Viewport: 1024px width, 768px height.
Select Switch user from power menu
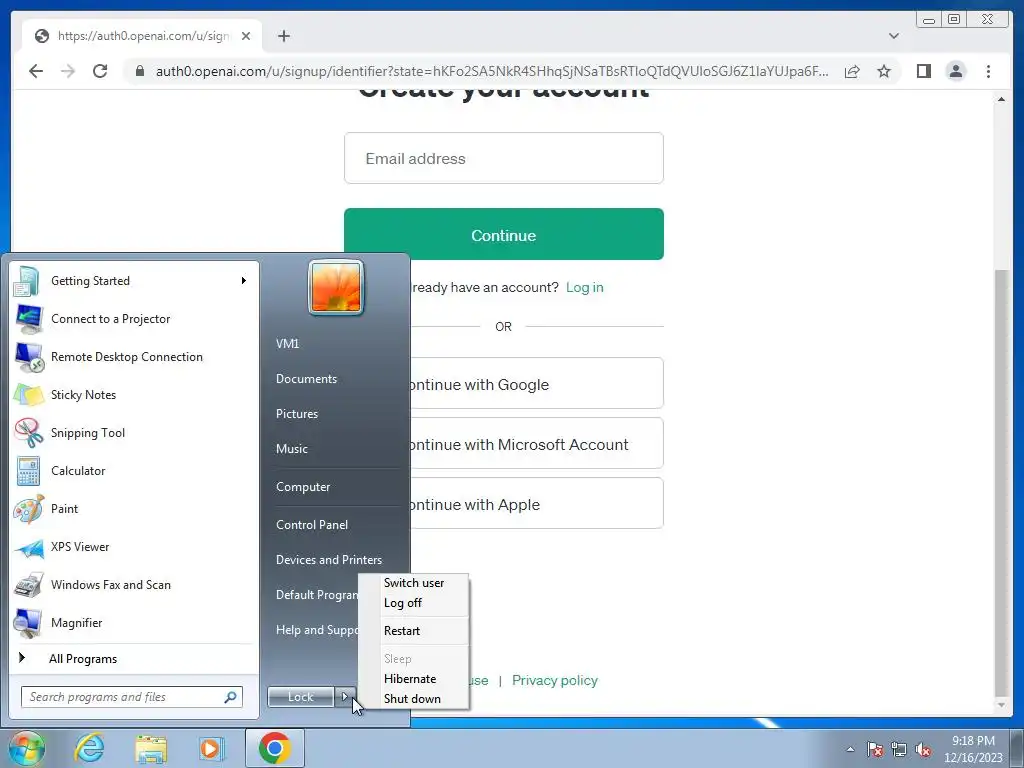click(x=413, y=583)
